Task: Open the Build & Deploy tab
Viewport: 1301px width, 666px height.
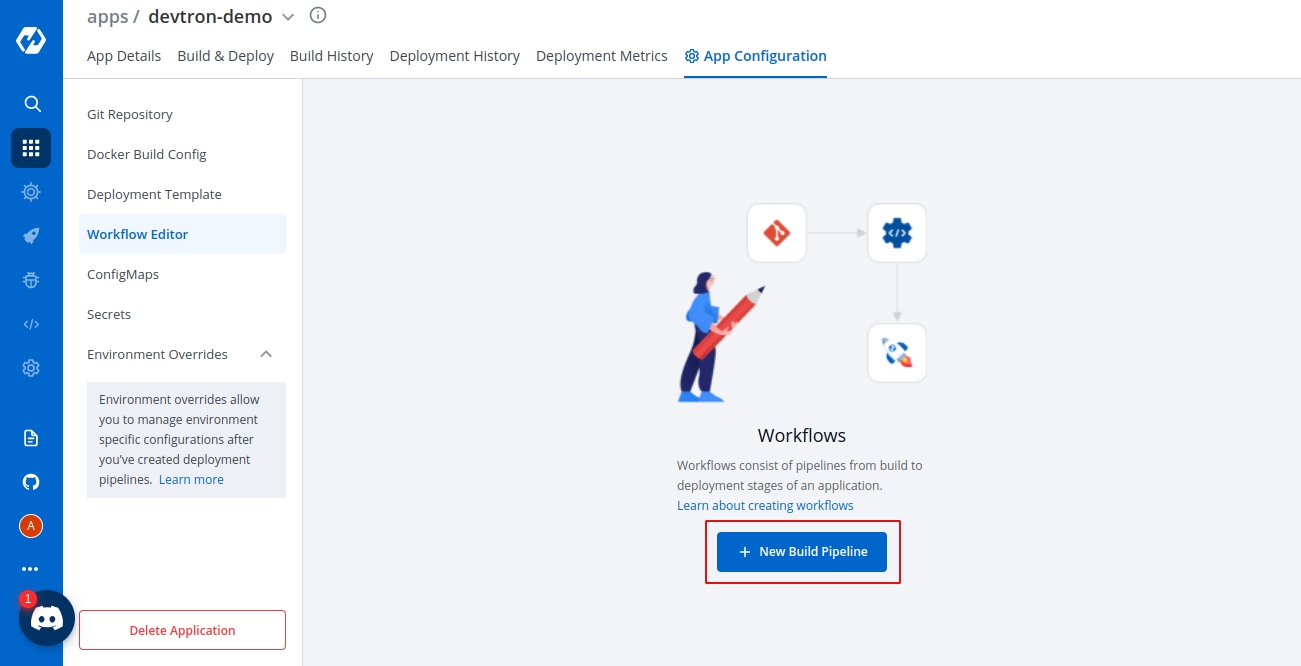Action: pyautogui.click(x=226, y=56)
